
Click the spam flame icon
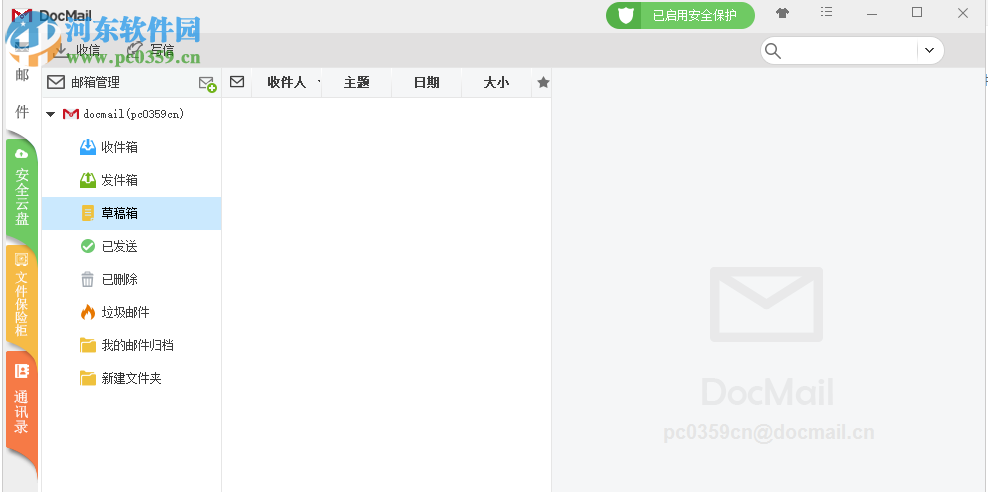coord(88,312)
